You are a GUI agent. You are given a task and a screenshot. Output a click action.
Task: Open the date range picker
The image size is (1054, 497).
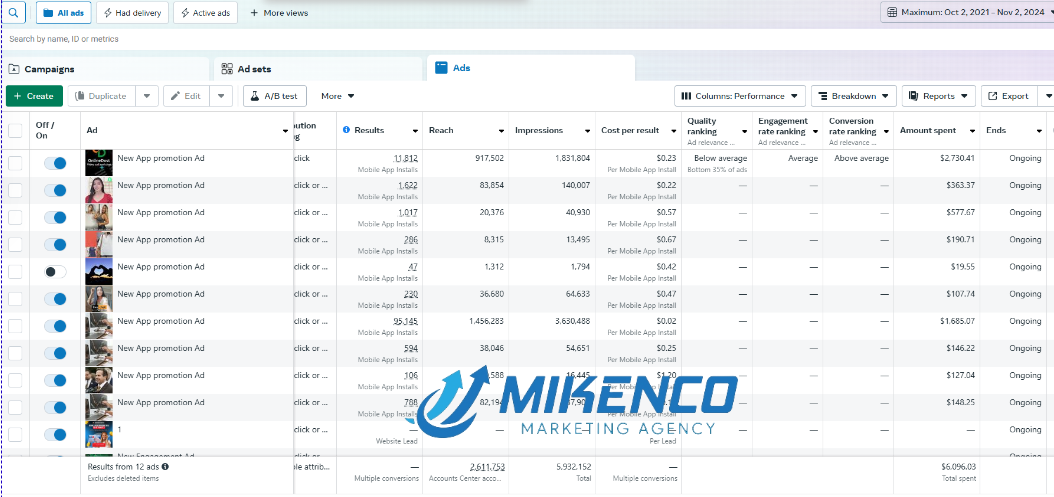point(967,12)
